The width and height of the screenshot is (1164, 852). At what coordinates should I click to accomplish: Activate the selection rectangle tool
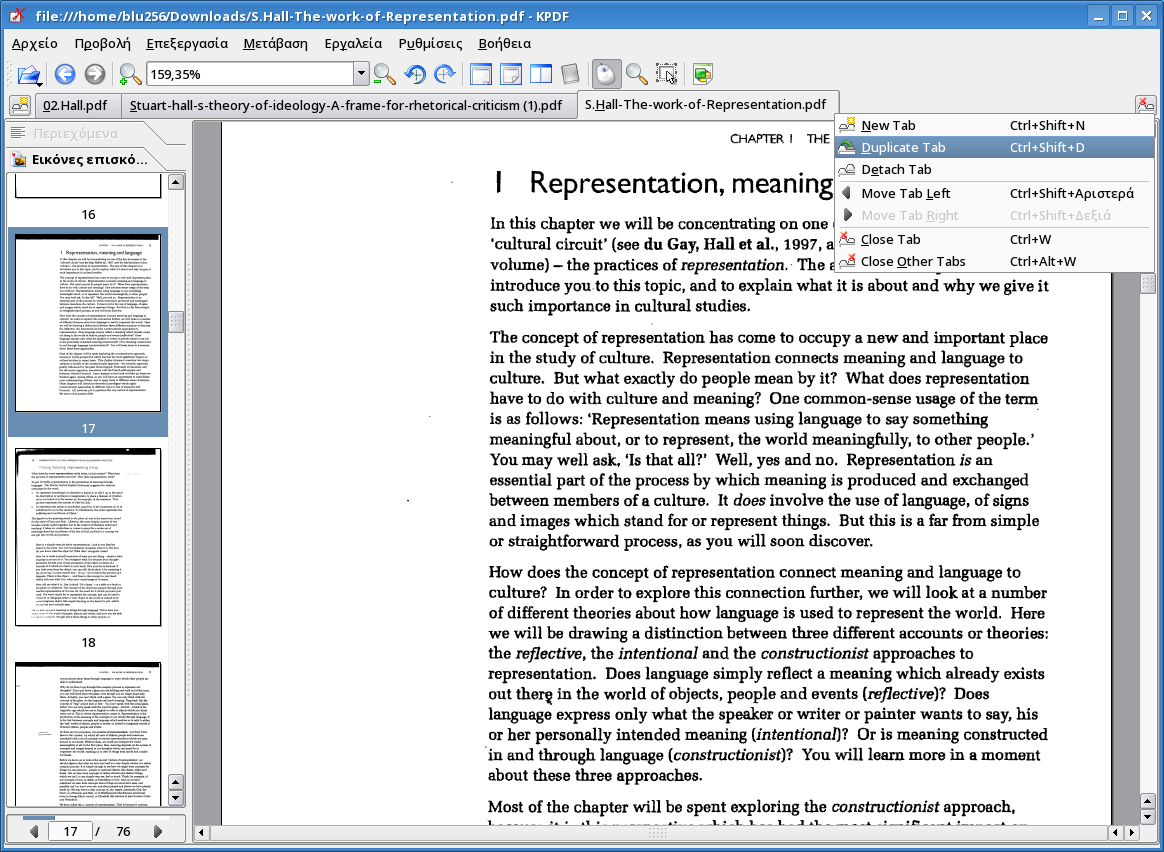click(x=666, y=74)
